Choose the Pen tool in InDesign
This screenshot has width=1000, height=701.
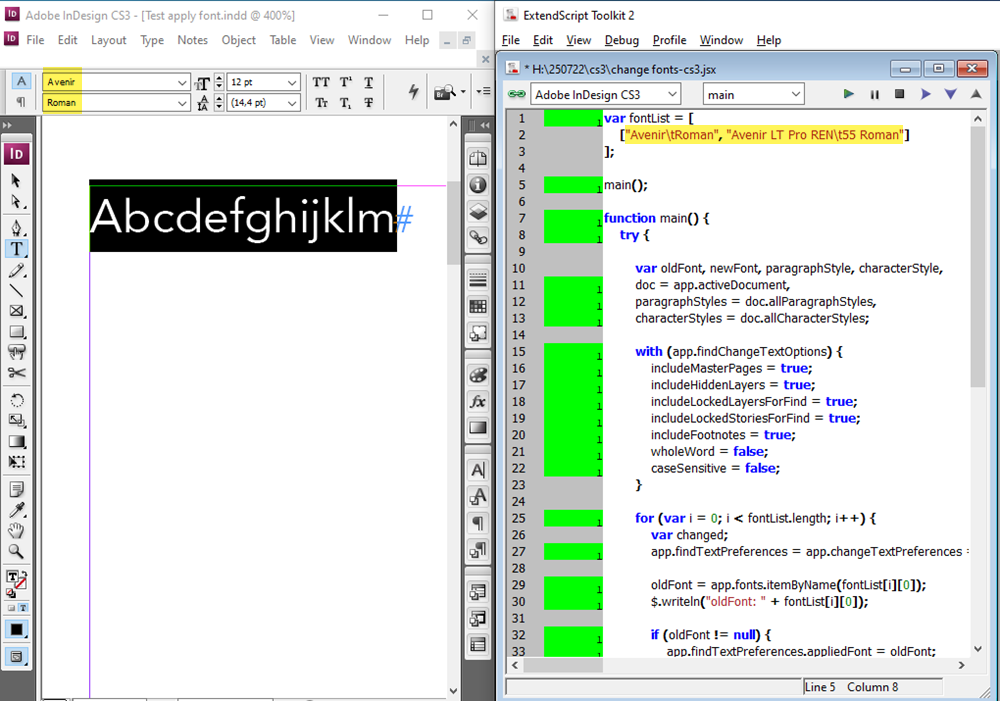[16, 228]
